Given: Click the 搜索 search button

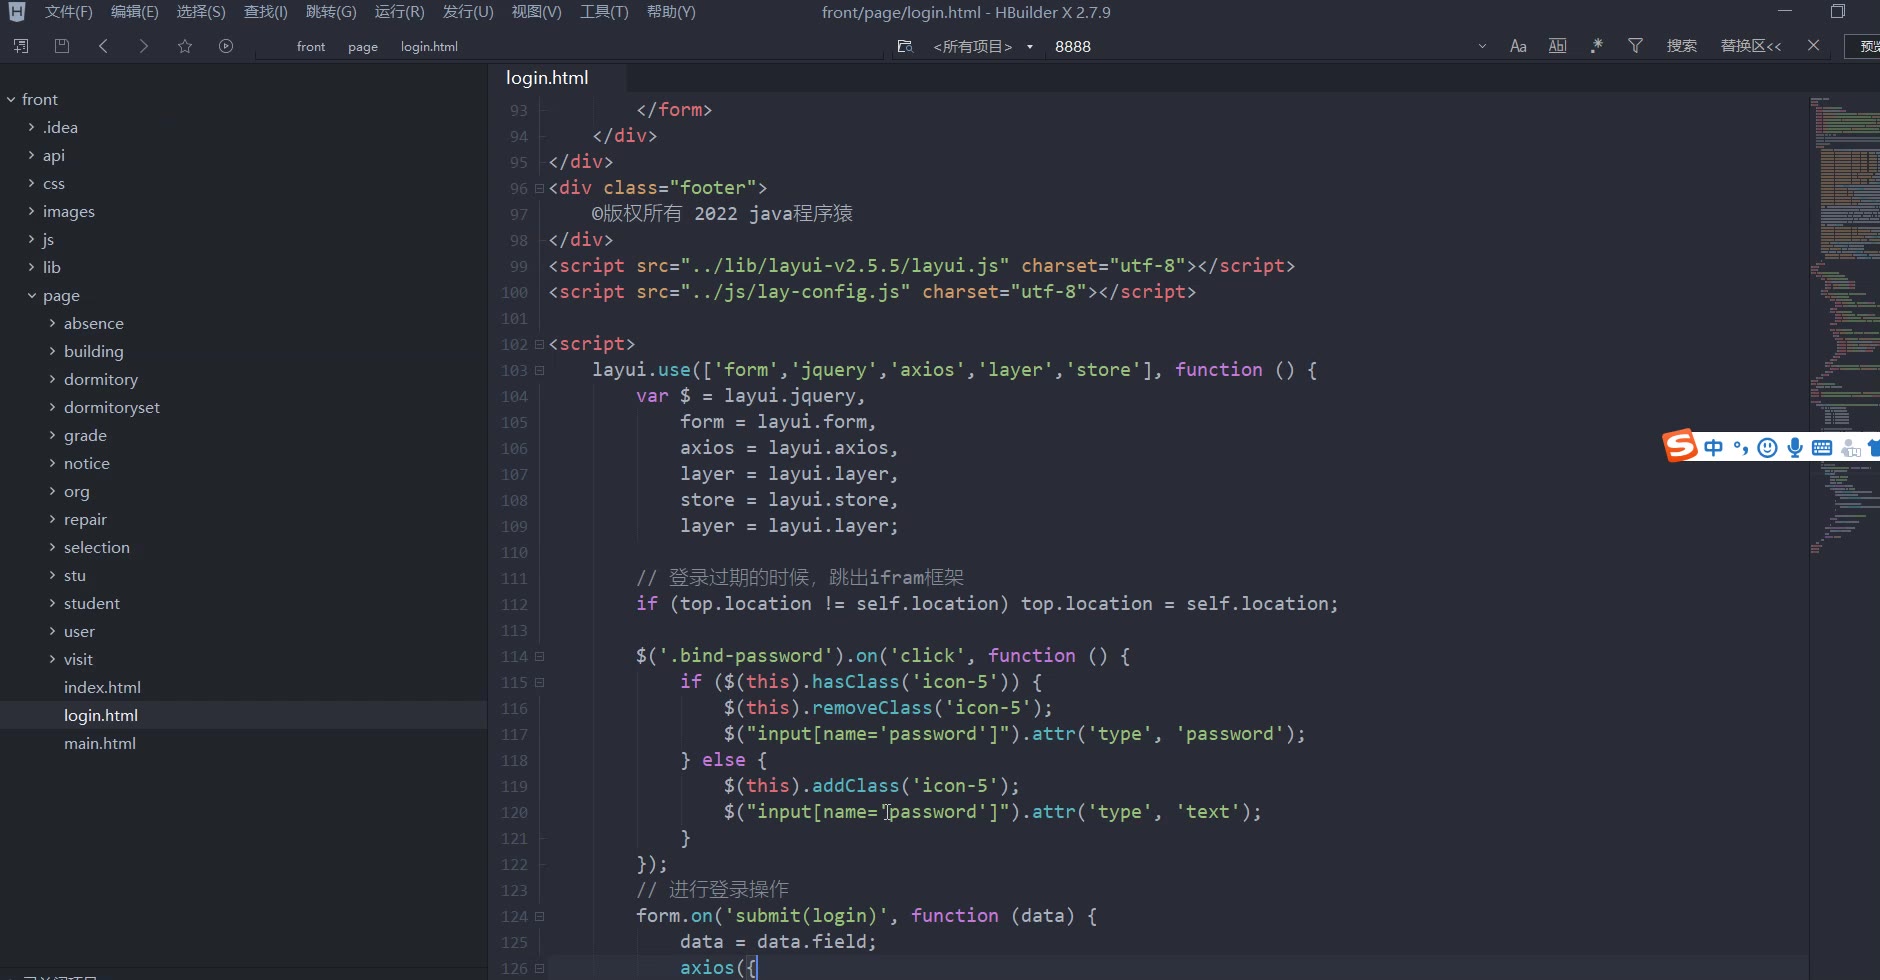Looking at the screenshot, I should pyautogui.click(x=1681, y=46).
